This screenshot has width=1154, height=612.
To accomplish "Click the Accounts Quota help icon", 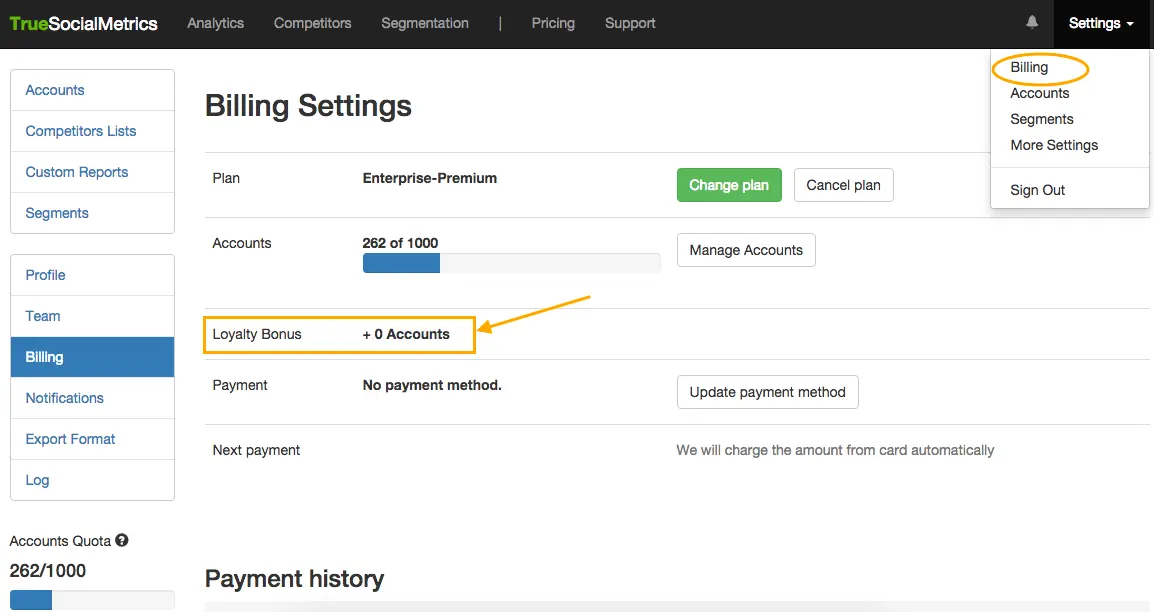I will pos(122,541).
